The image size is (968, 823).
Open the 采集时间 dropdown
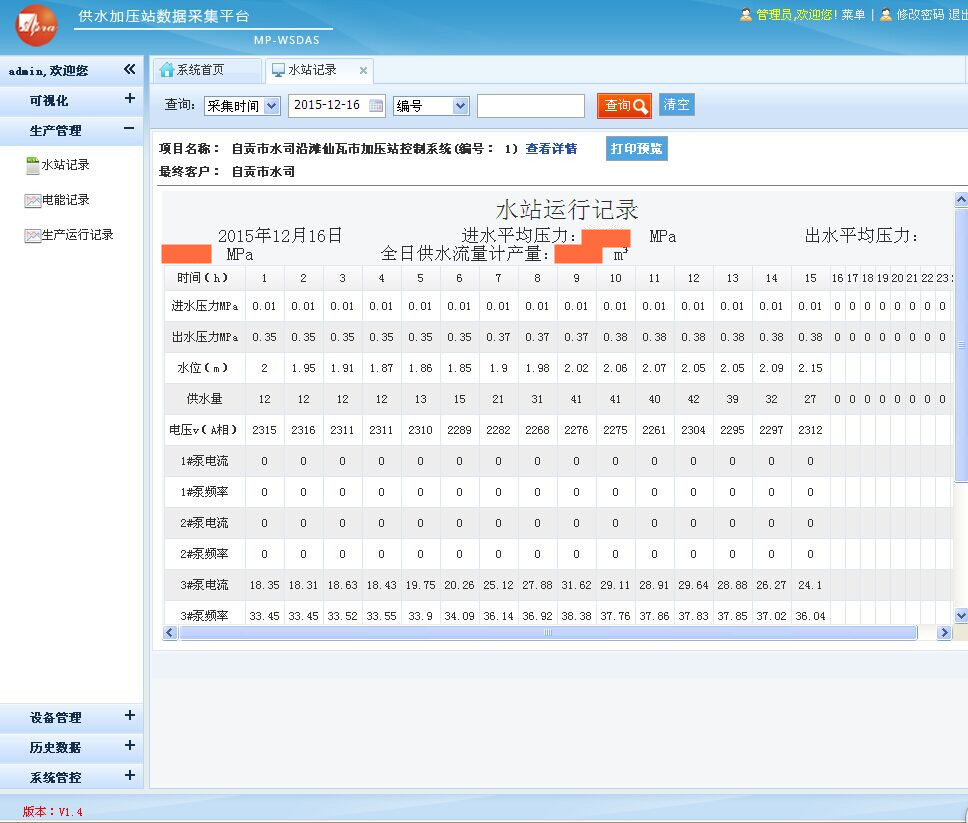point(242,106)
